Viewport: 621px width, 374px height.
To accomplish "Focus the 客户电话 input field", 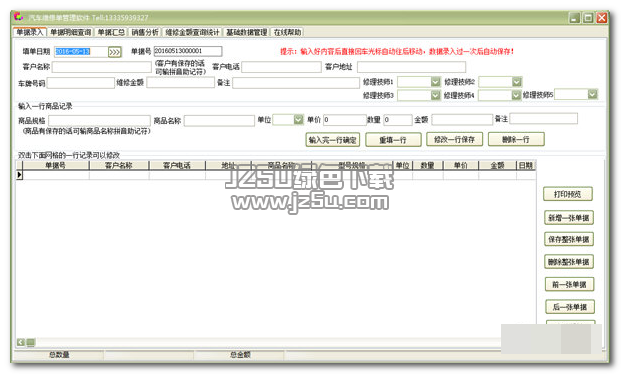I will point(282,67).
